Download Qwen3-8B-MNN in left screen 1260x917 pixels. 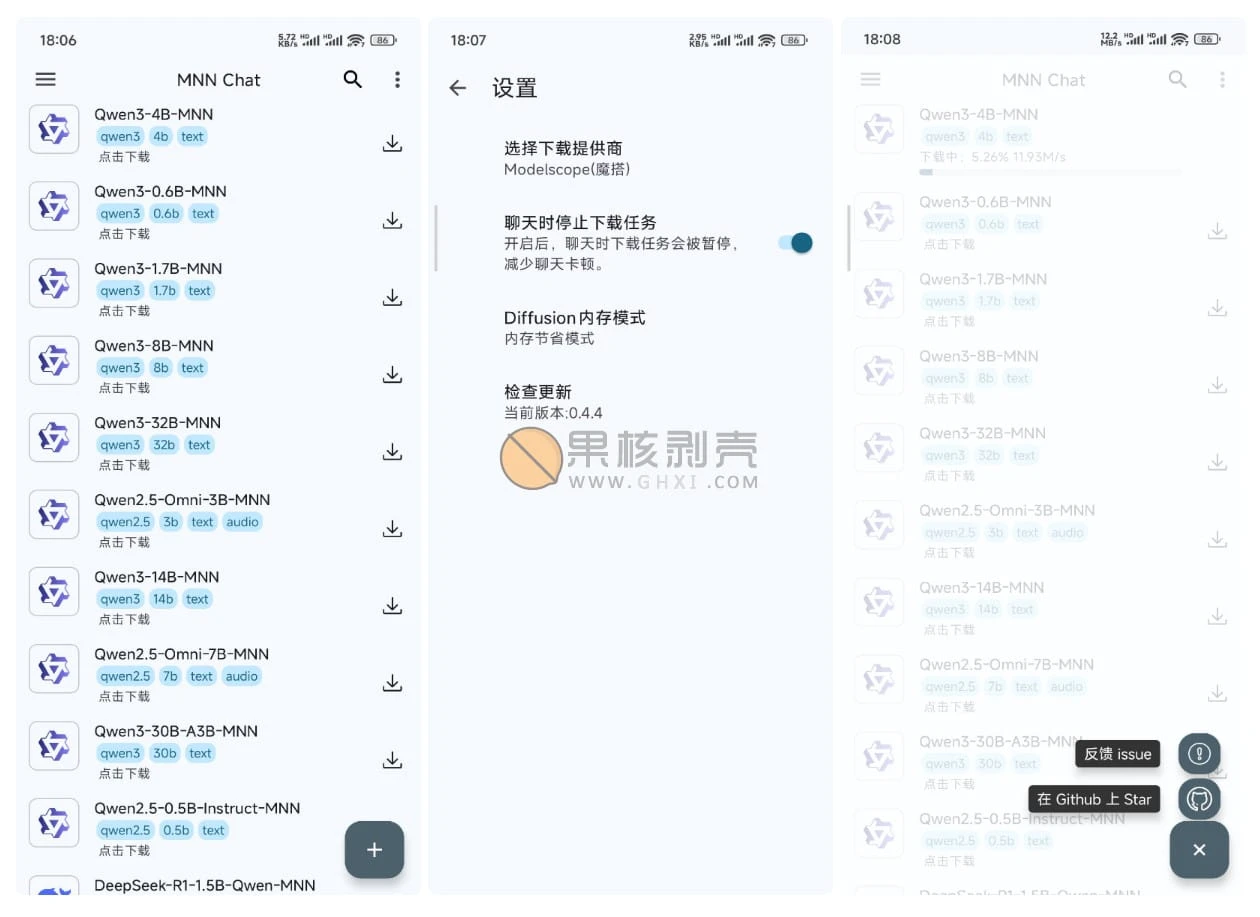[x=393, y=375]
